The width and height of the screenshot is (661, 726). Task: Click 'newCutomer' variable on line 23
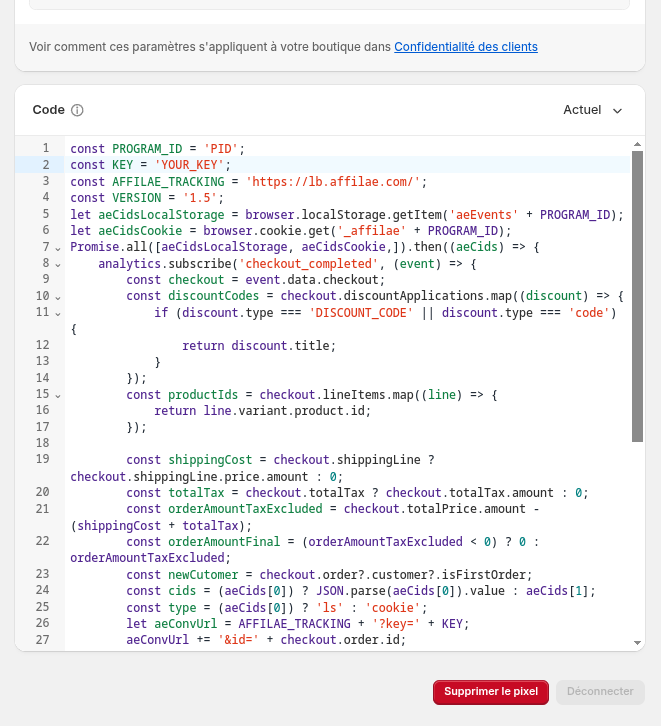(x=203, y=575)
